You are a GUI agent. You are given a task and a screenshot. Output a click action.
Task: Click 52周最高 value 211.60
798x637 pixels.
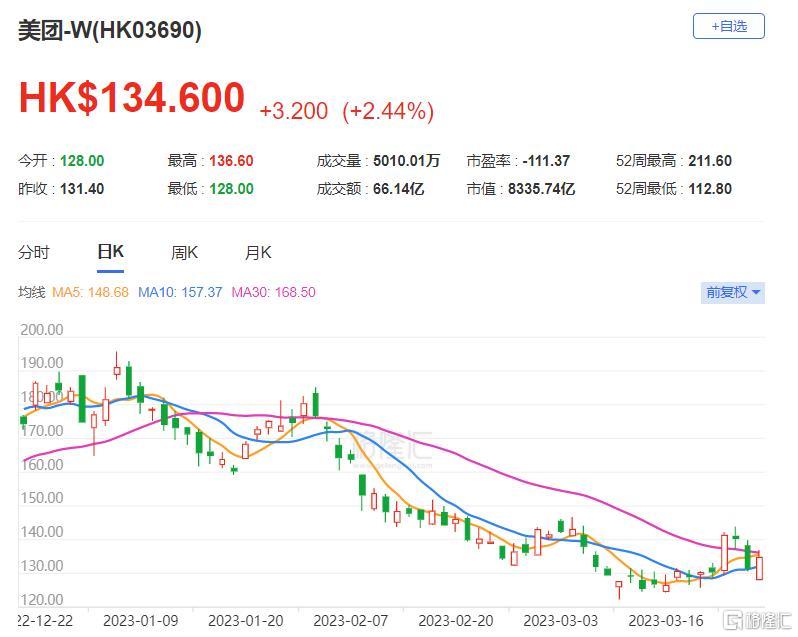(x=710, y=161)
